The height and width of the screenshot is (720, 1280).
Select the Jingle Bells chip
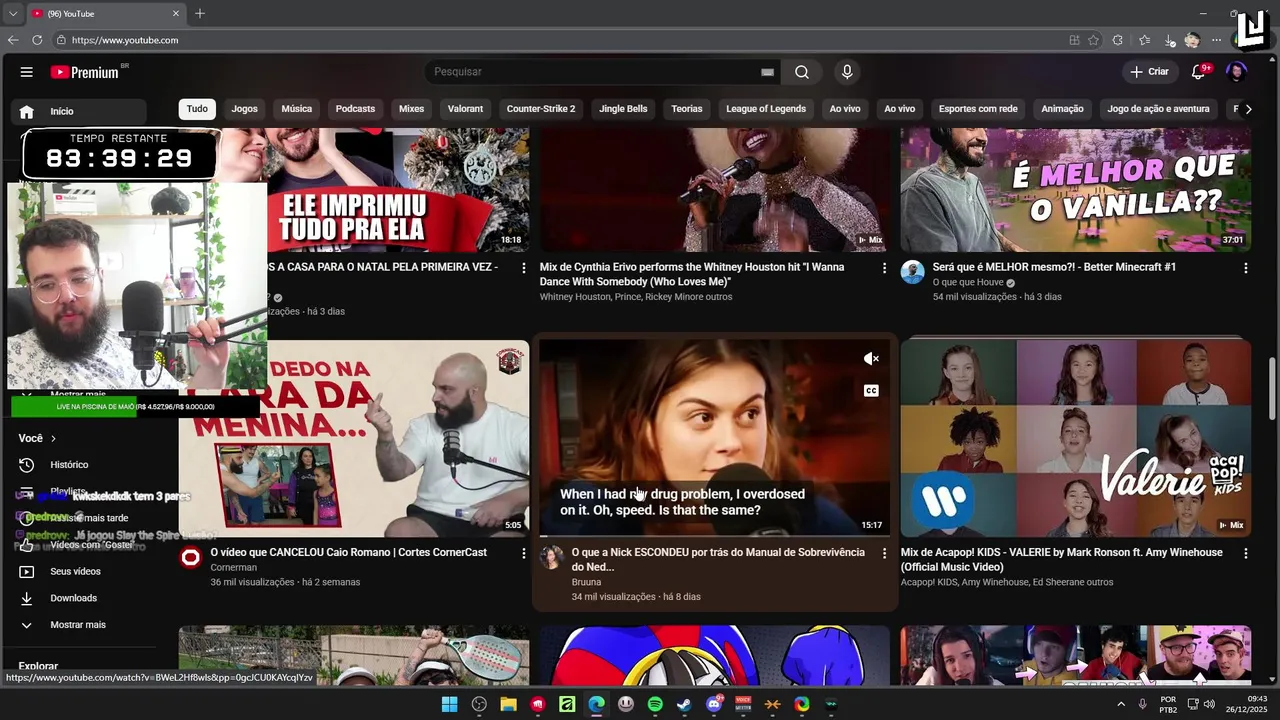[623, 109]
